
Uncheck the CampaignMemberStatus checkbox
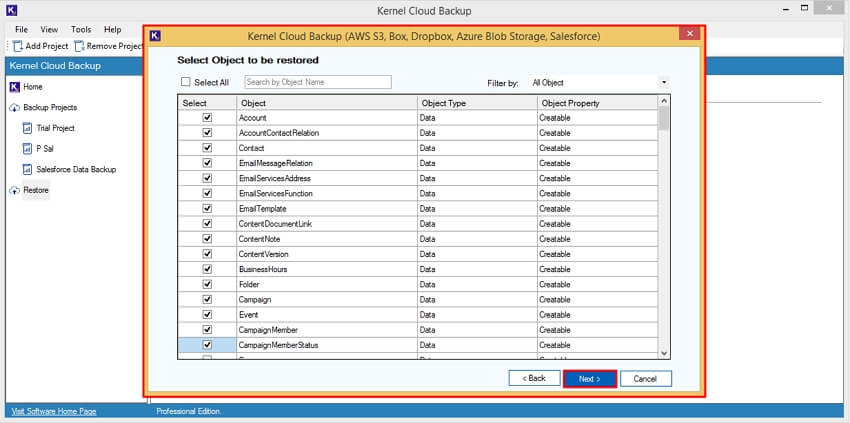[207, 345]
